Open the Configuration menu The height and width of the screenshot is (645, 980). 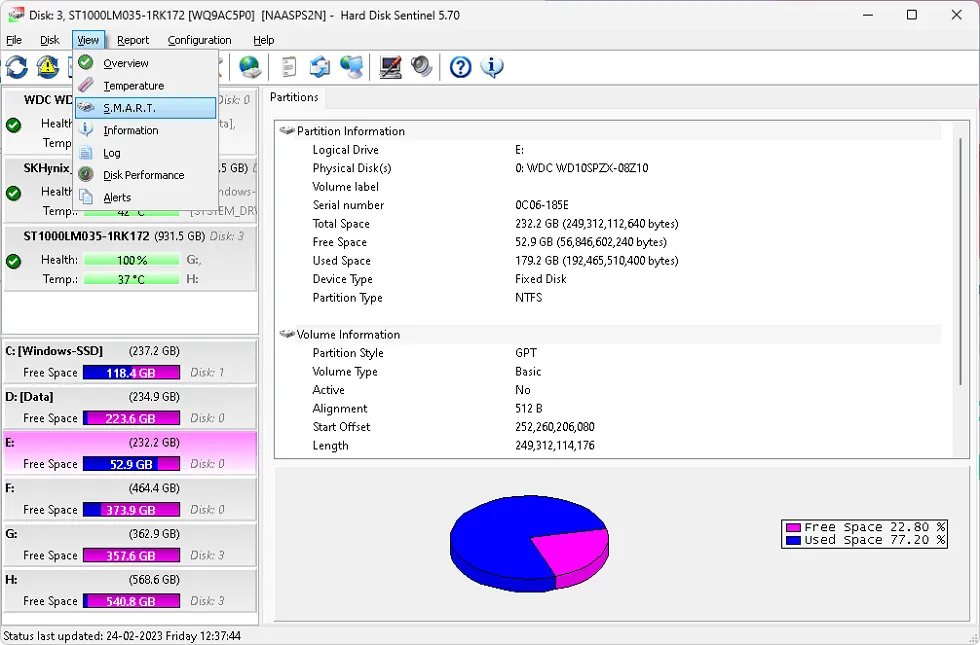(199, 40)
